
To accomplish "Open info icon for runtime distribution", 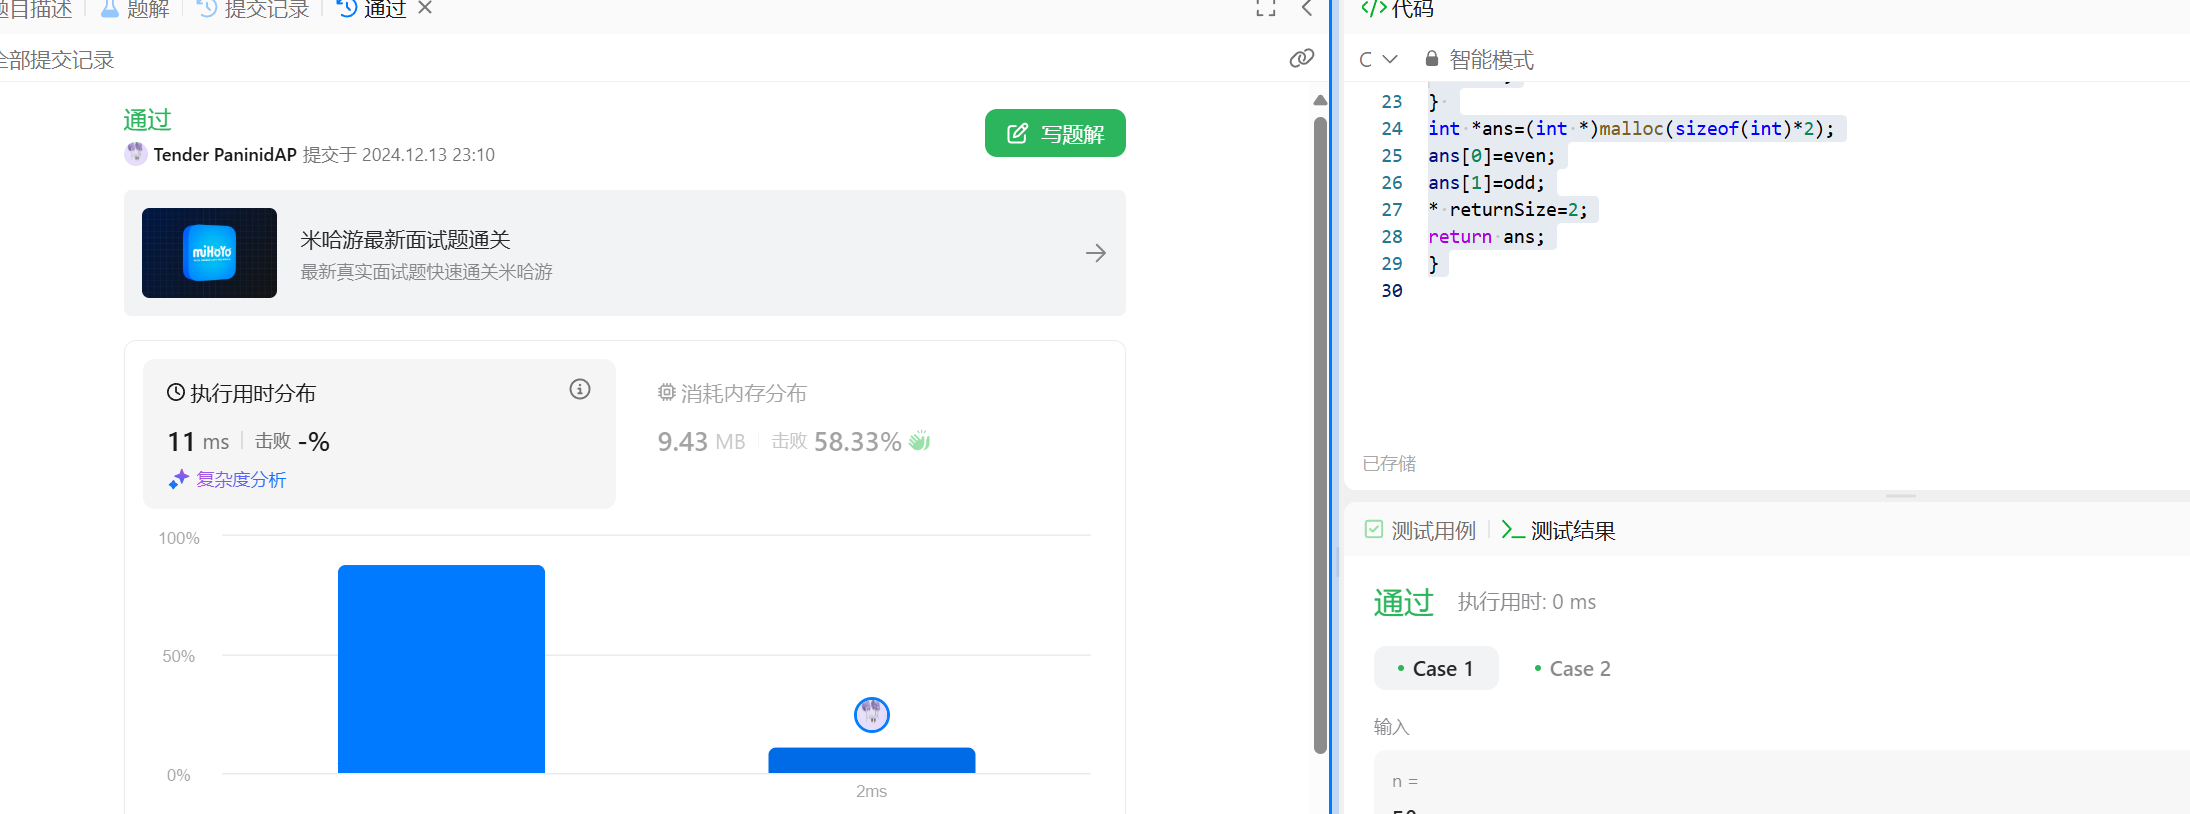I will 580,390.
